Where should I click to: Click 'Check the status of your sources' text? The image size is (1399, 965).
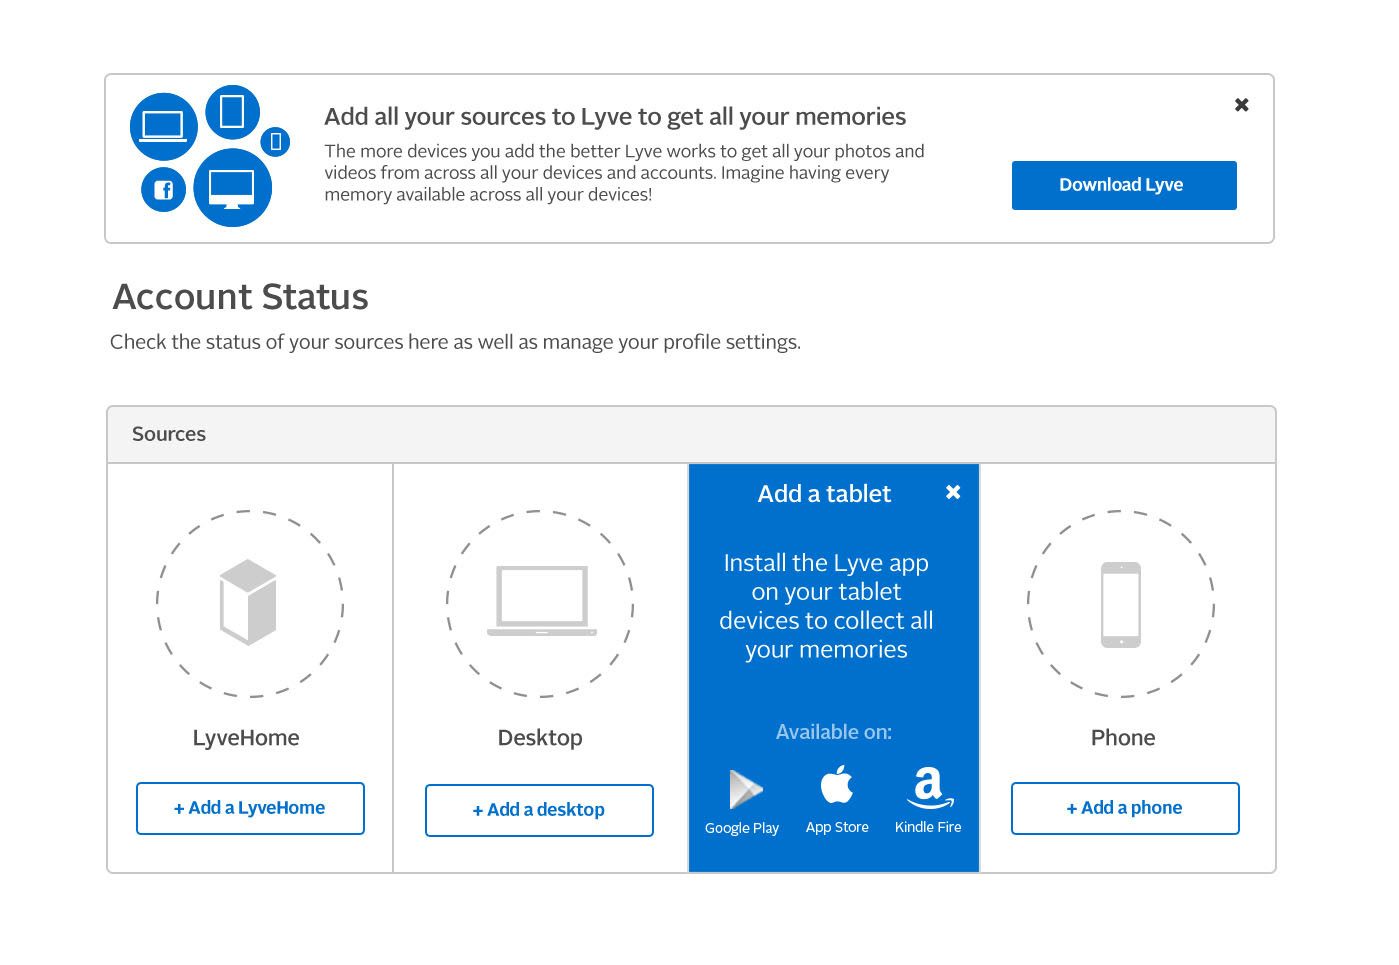(x=455, y=342)
